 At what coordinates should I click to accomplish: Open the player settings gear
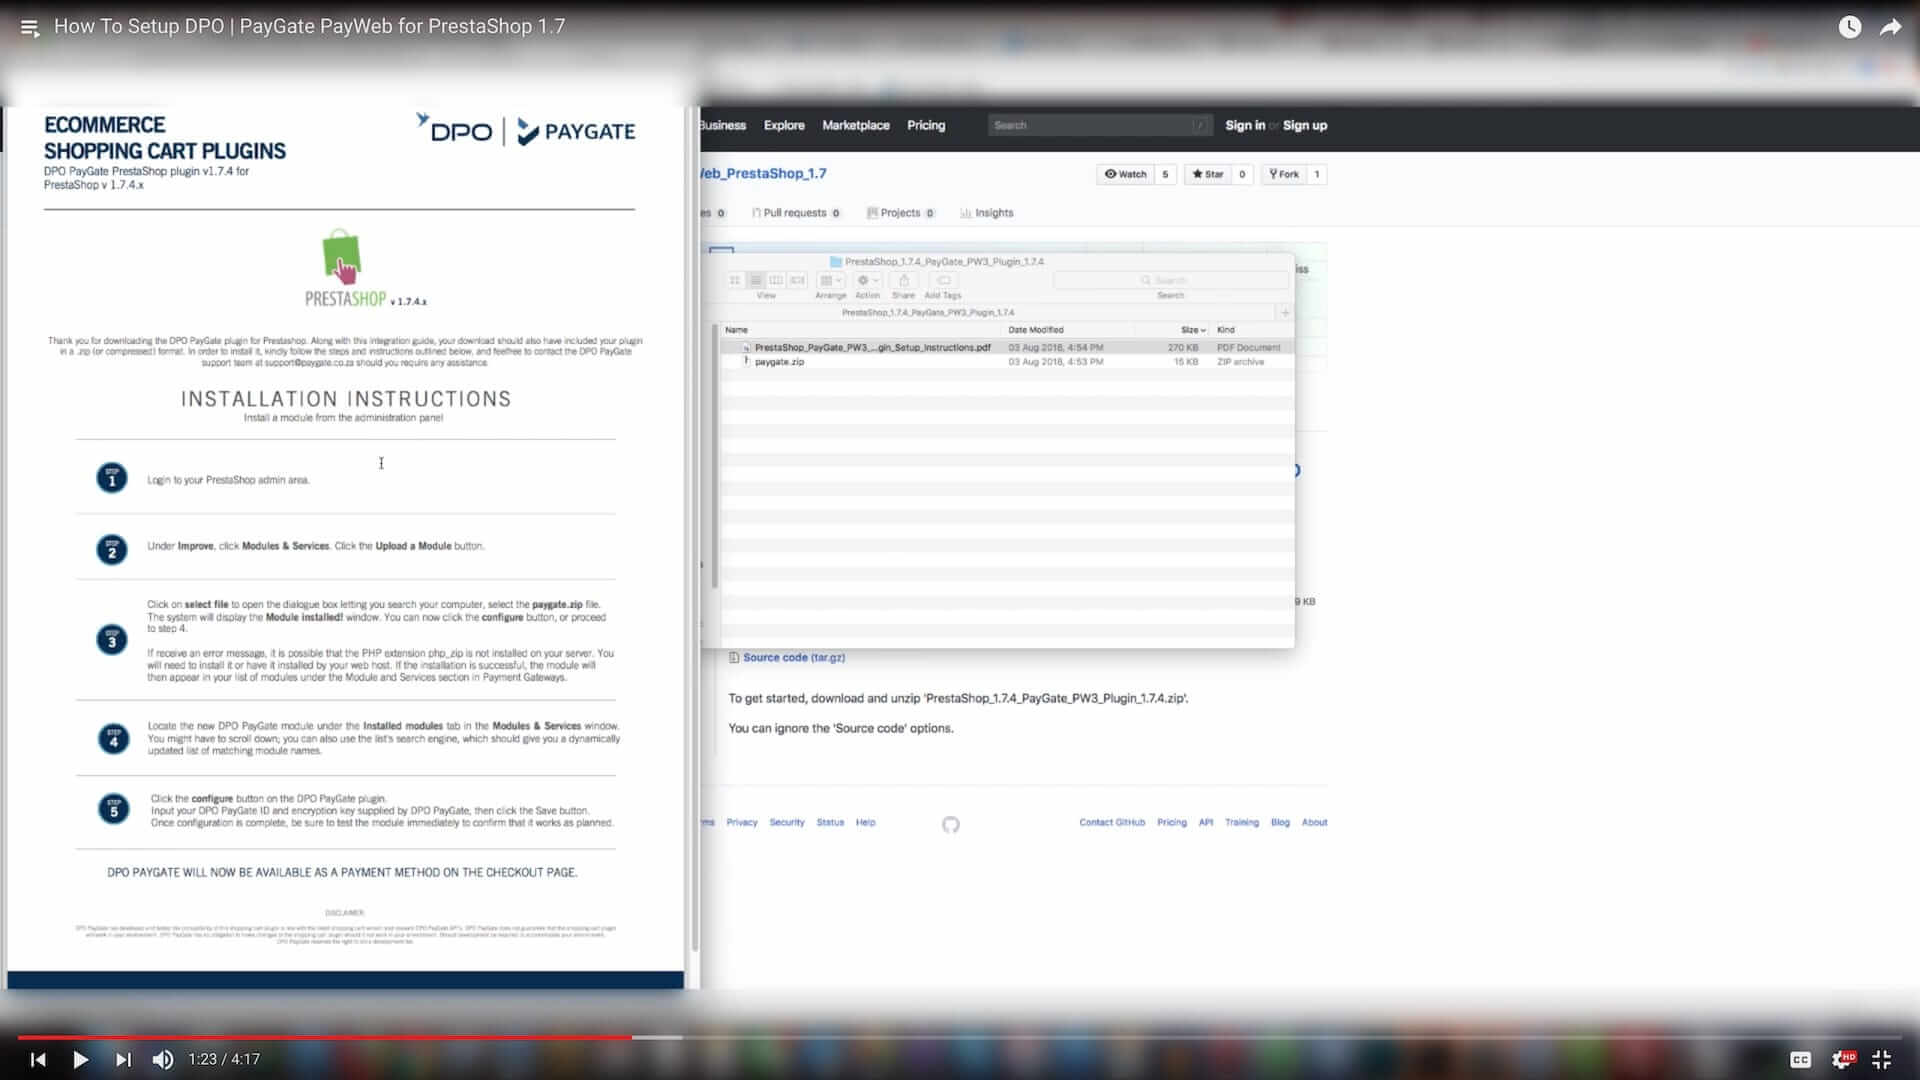point(1842,1059)
